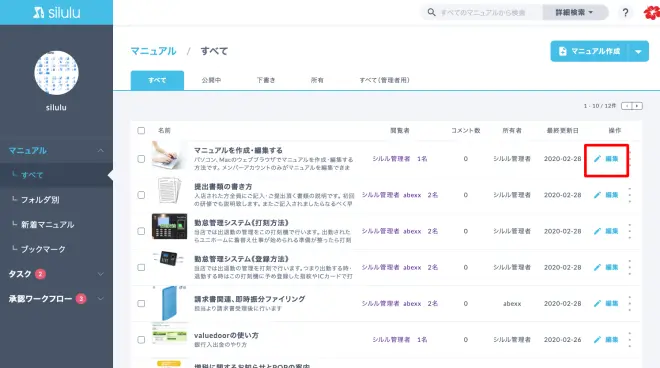Open manual titled 請求書関連、即時振分ファイリング
Screen dimensions: 660x368
point(250,299)
